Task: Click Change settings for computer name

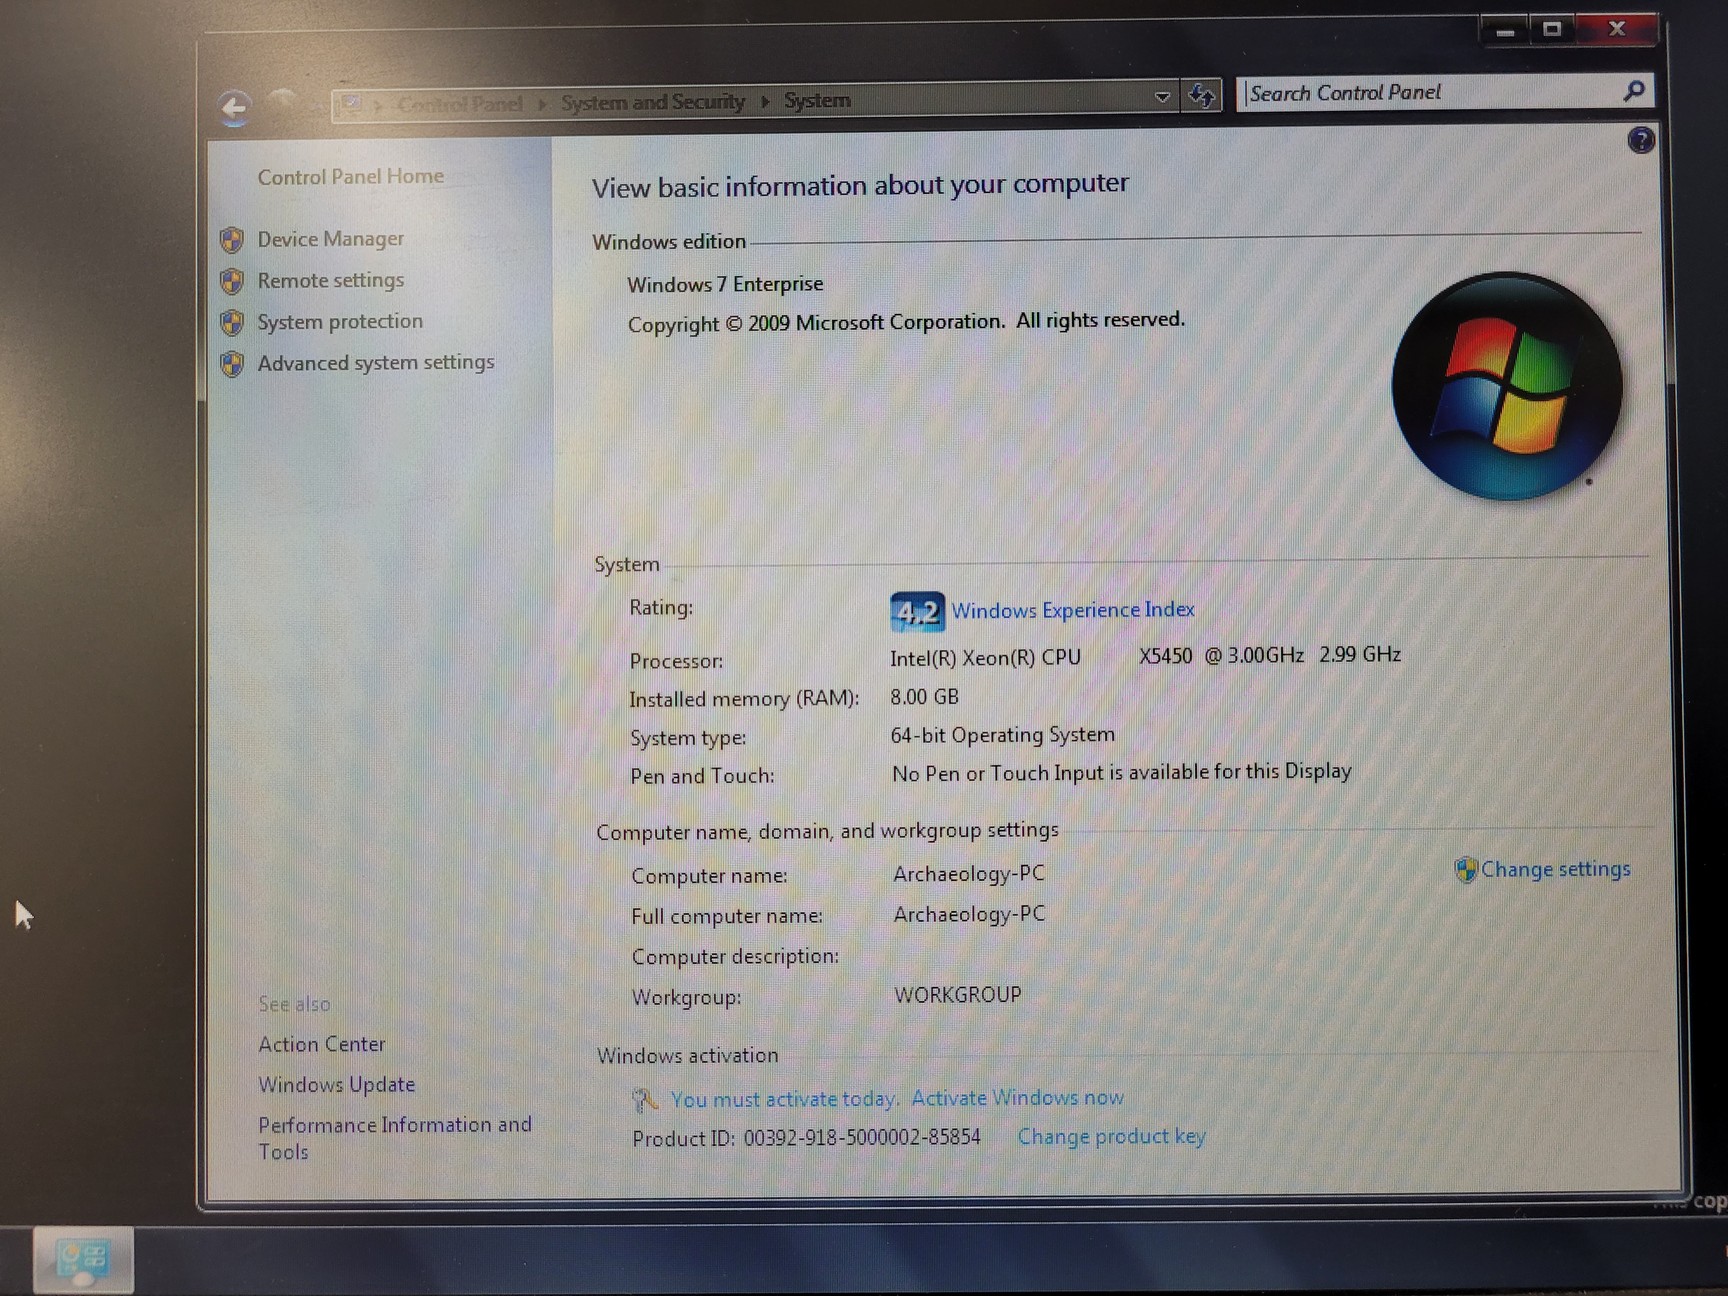Action: [x=1554, y=869]
